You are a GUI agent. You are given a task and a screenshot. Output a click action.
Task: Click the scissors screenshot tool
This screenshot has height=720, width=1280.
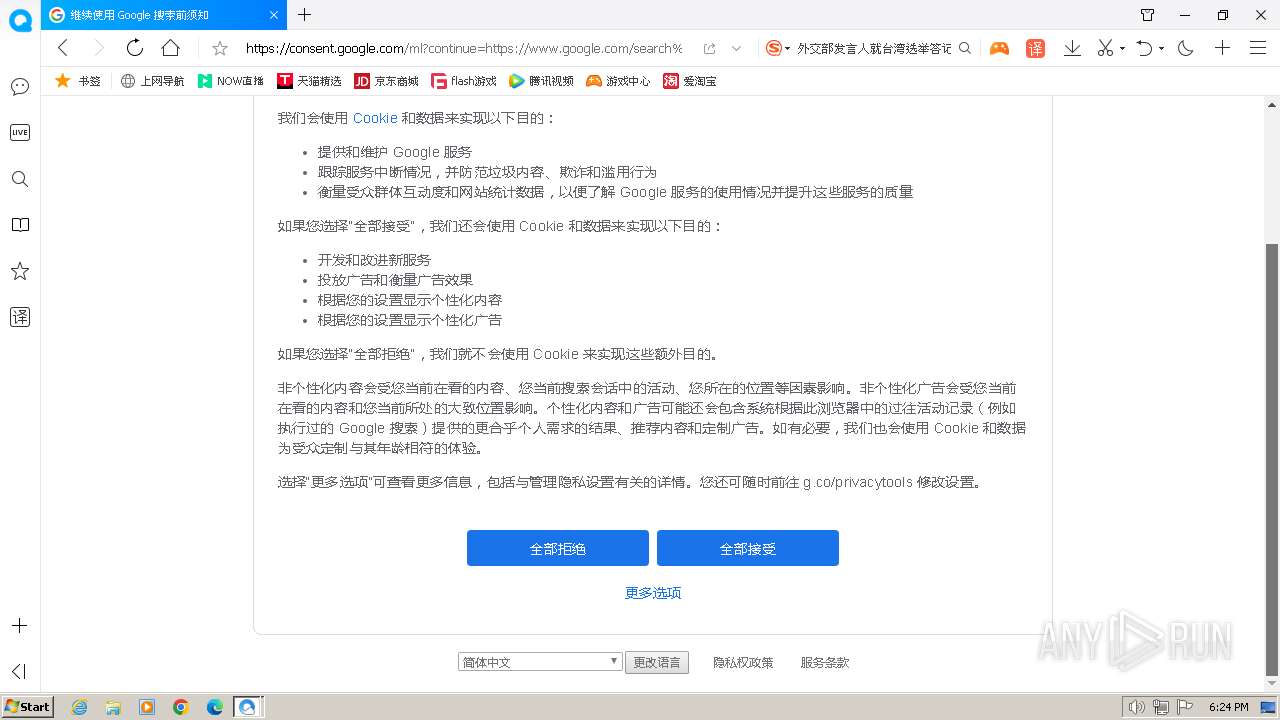point(1105,48)
